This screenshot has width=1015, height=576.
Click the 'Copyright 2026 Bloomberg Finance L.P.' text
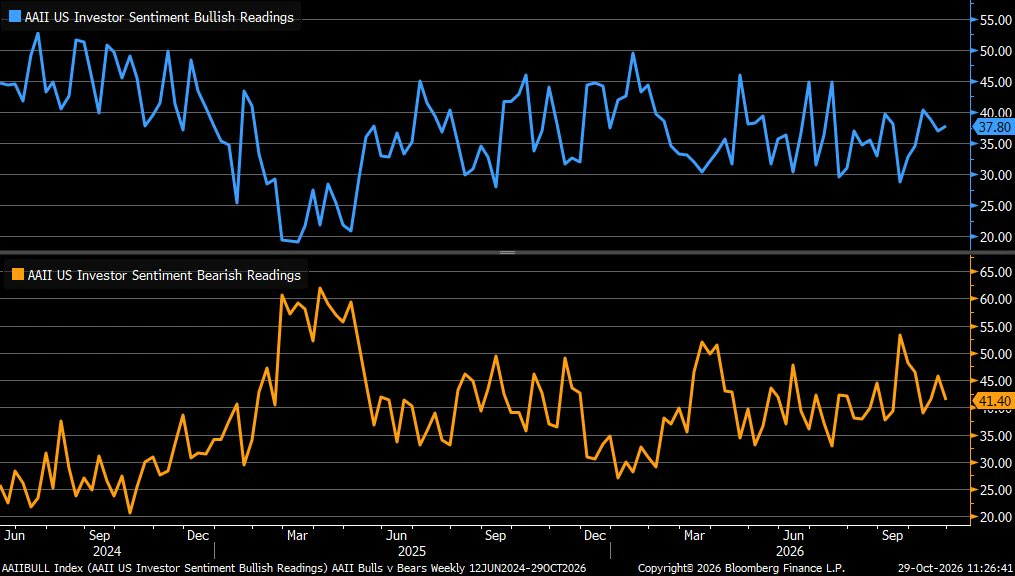tap(741, 568)
